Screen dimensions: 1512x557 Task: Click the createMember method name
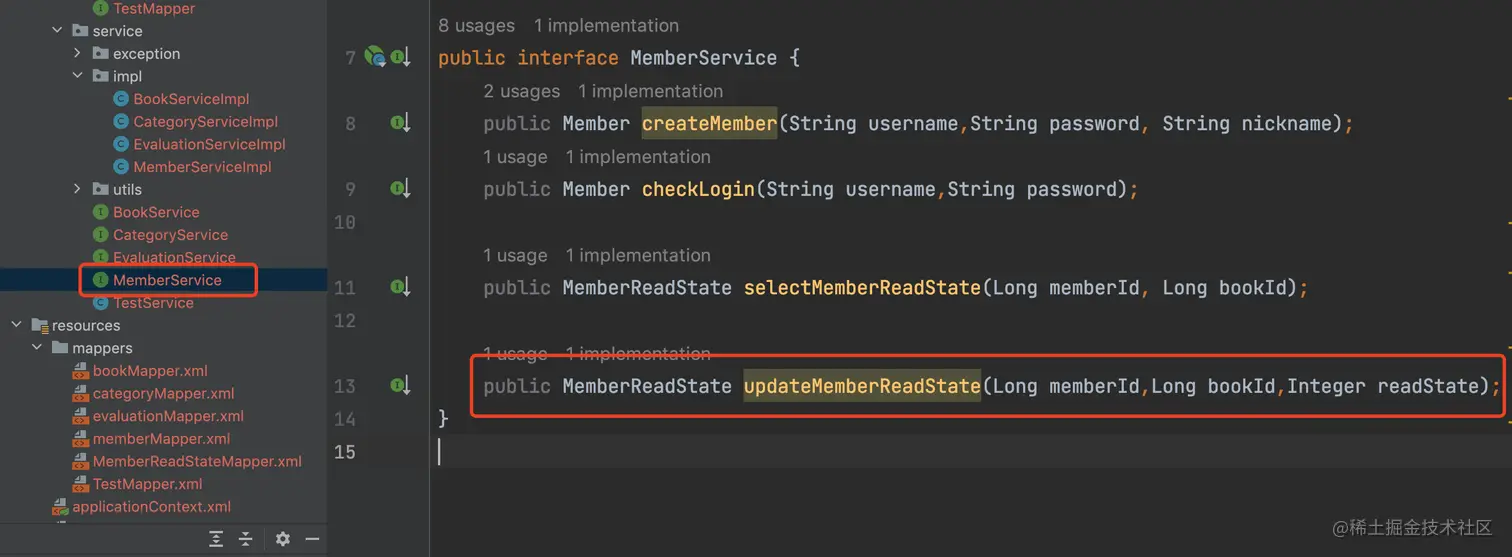pos(709,123)
